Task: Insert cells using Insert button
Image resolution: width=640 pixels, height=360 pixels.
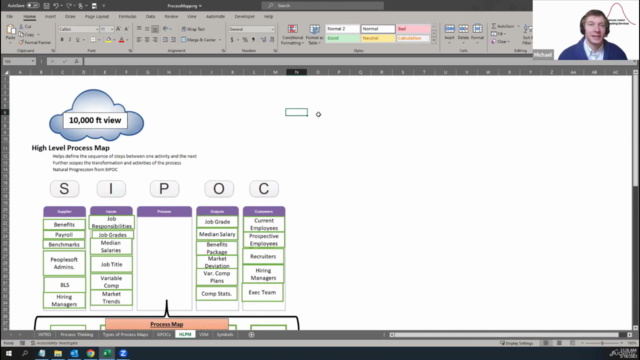Action: pyautogui.click(x=449, y=33)
